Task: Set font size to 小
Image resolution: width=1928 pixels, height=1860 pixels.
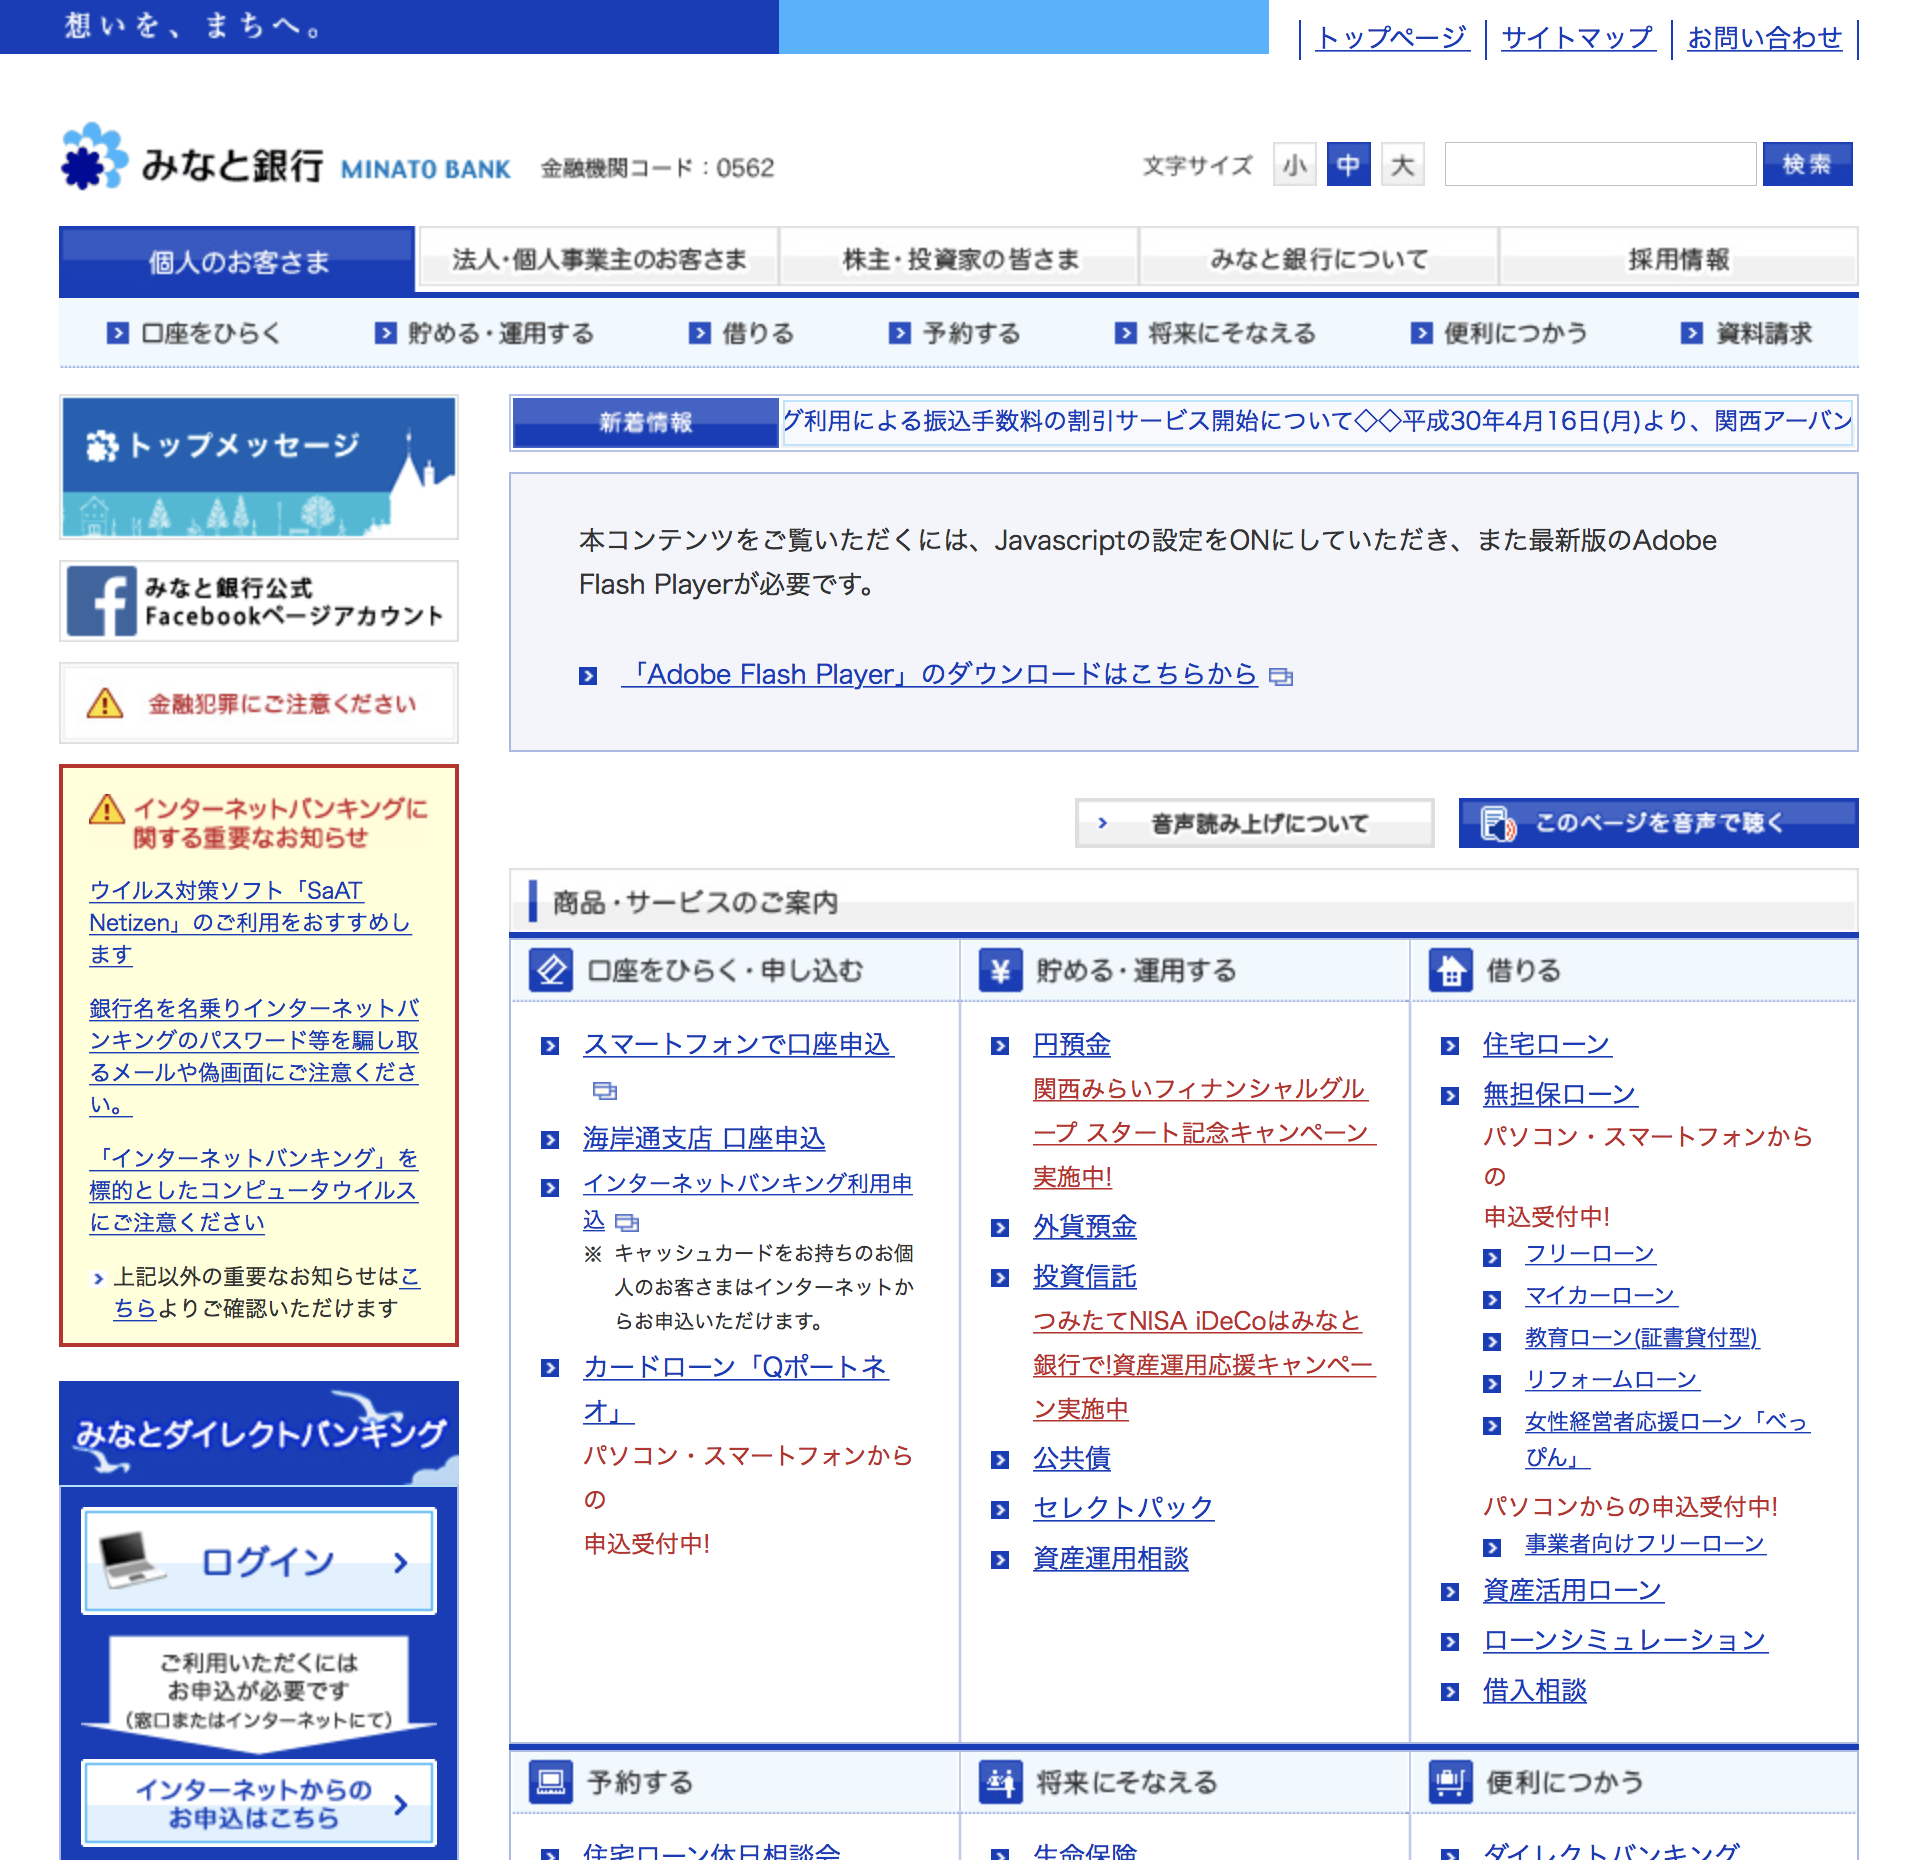Action: point(1294,164)
